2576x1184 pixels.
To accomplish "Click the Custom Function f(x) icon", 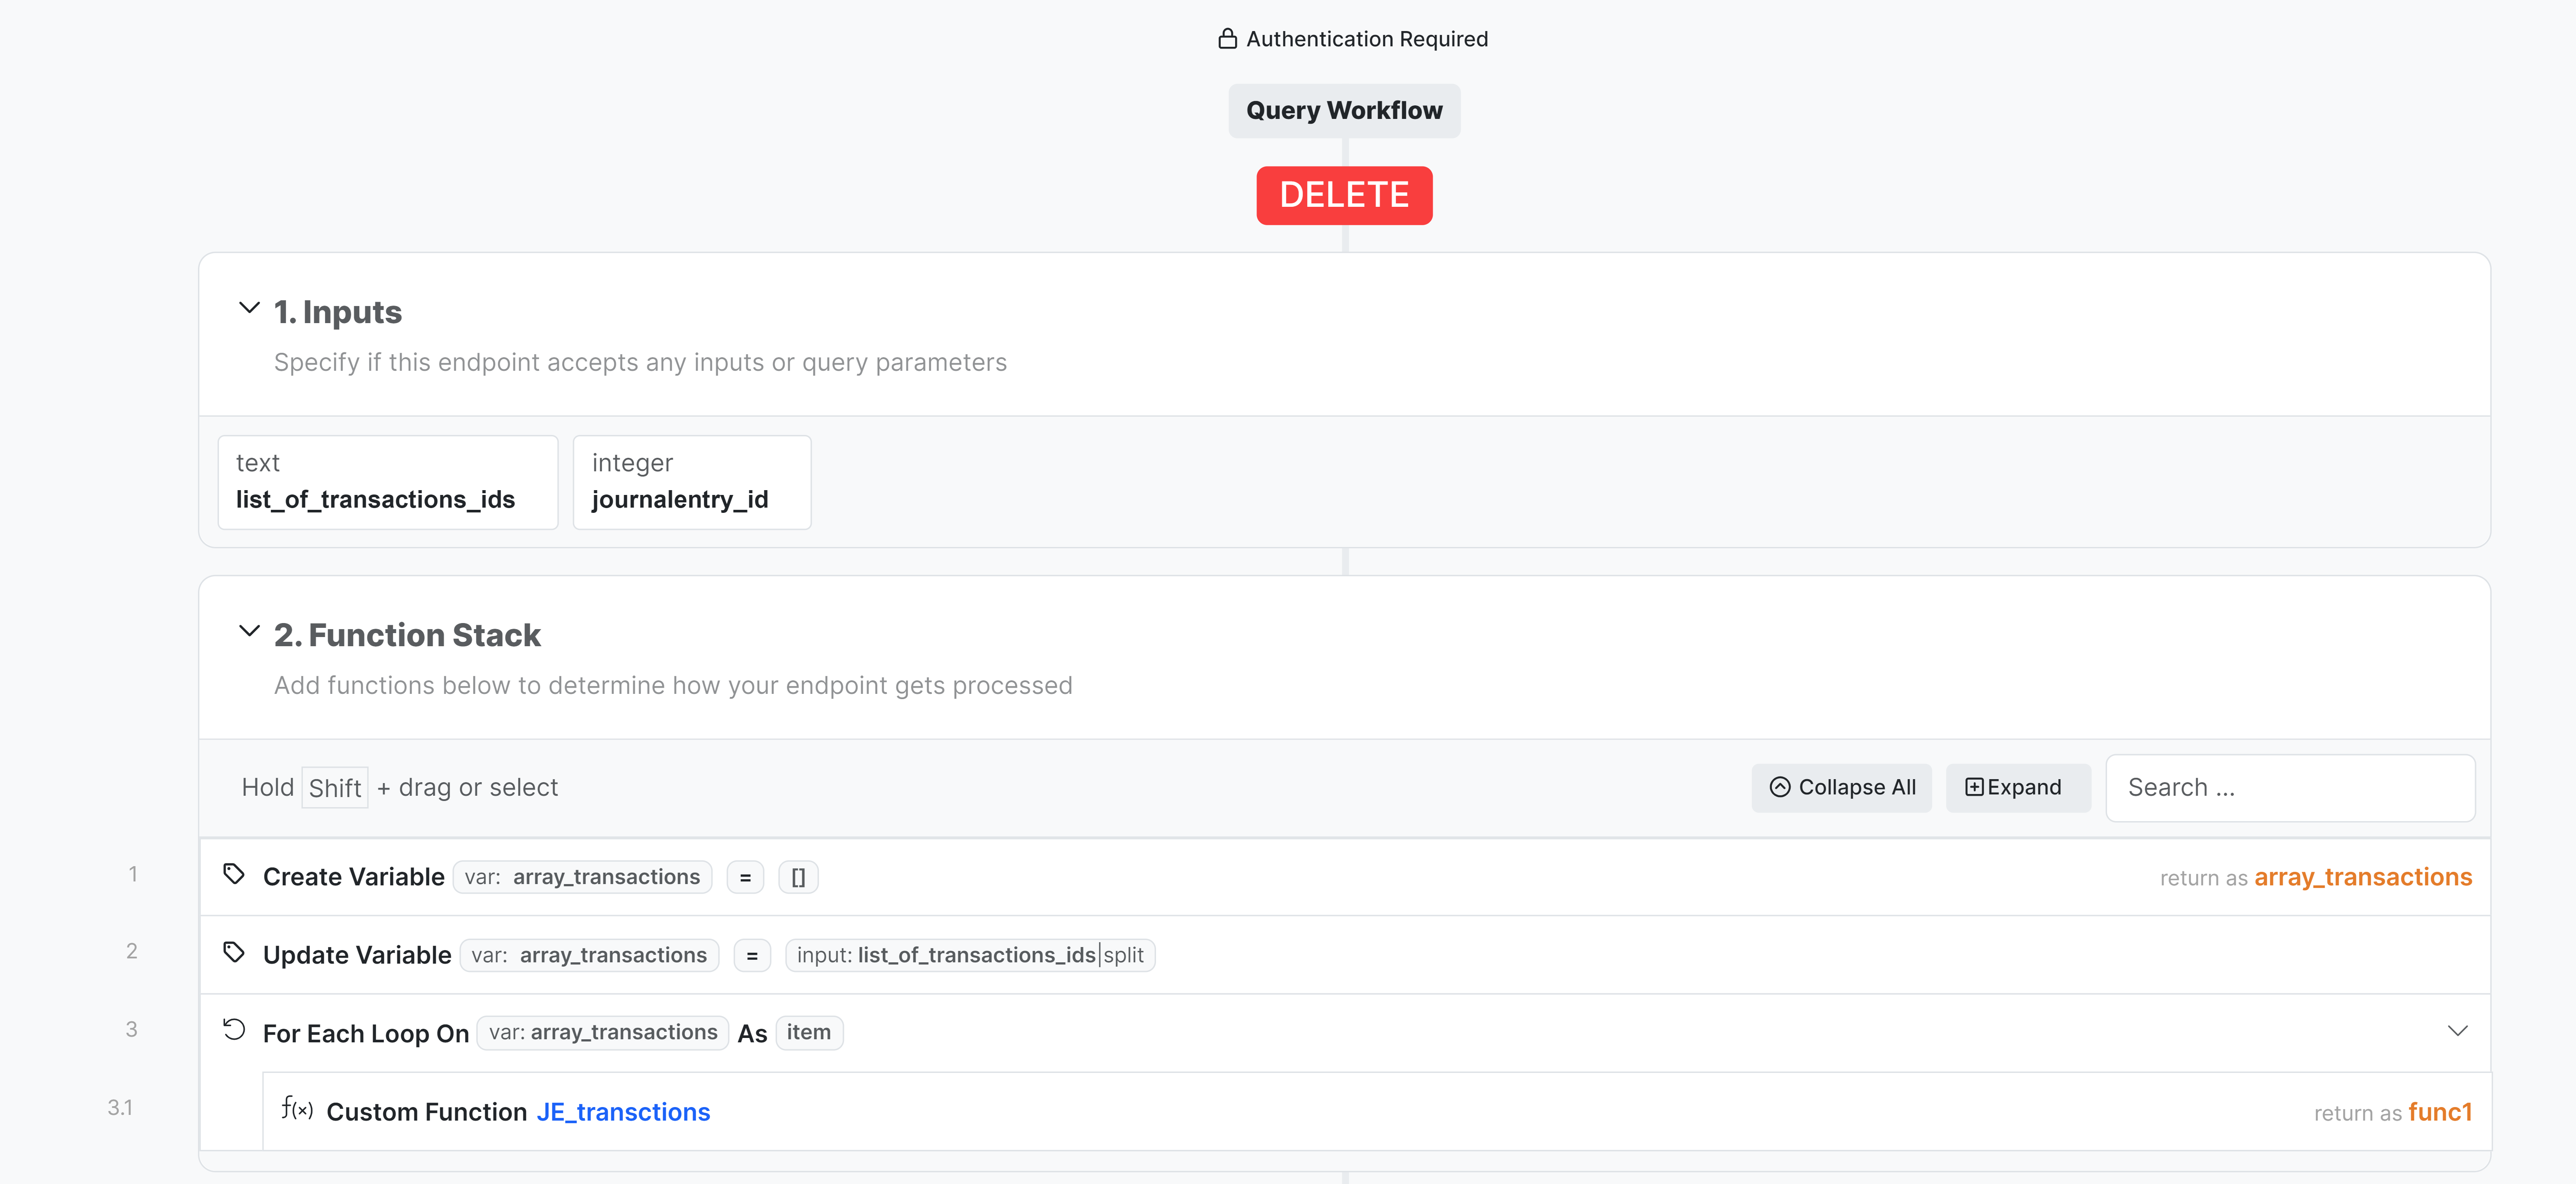I will pos(297,1108).
